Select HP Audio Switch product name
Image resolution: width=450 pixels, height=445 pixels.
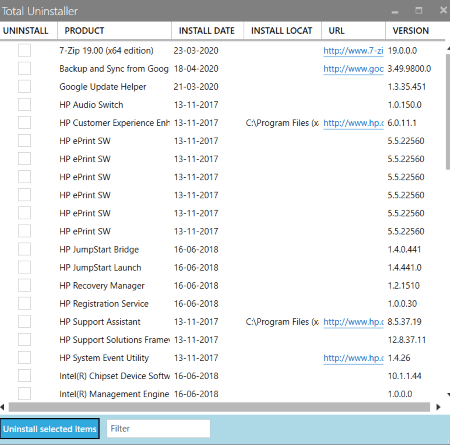point(91,105)
